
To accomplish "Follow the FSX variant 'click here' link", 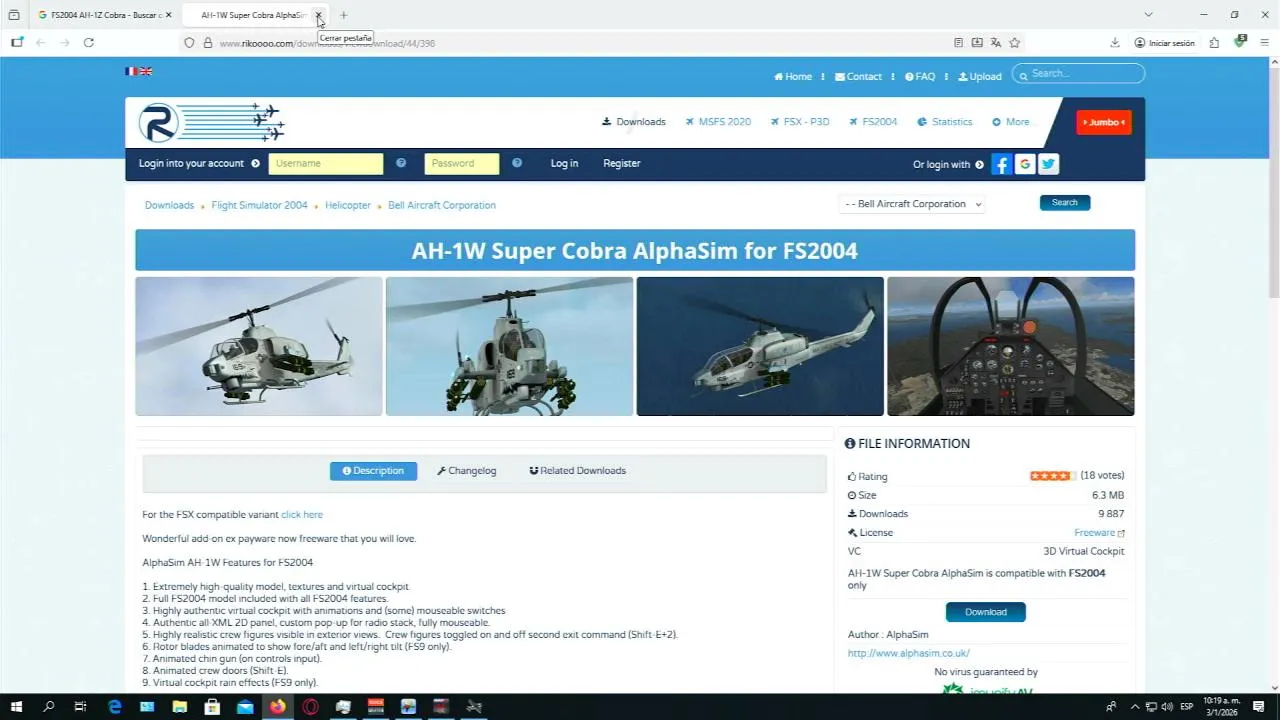I will 302,515.
